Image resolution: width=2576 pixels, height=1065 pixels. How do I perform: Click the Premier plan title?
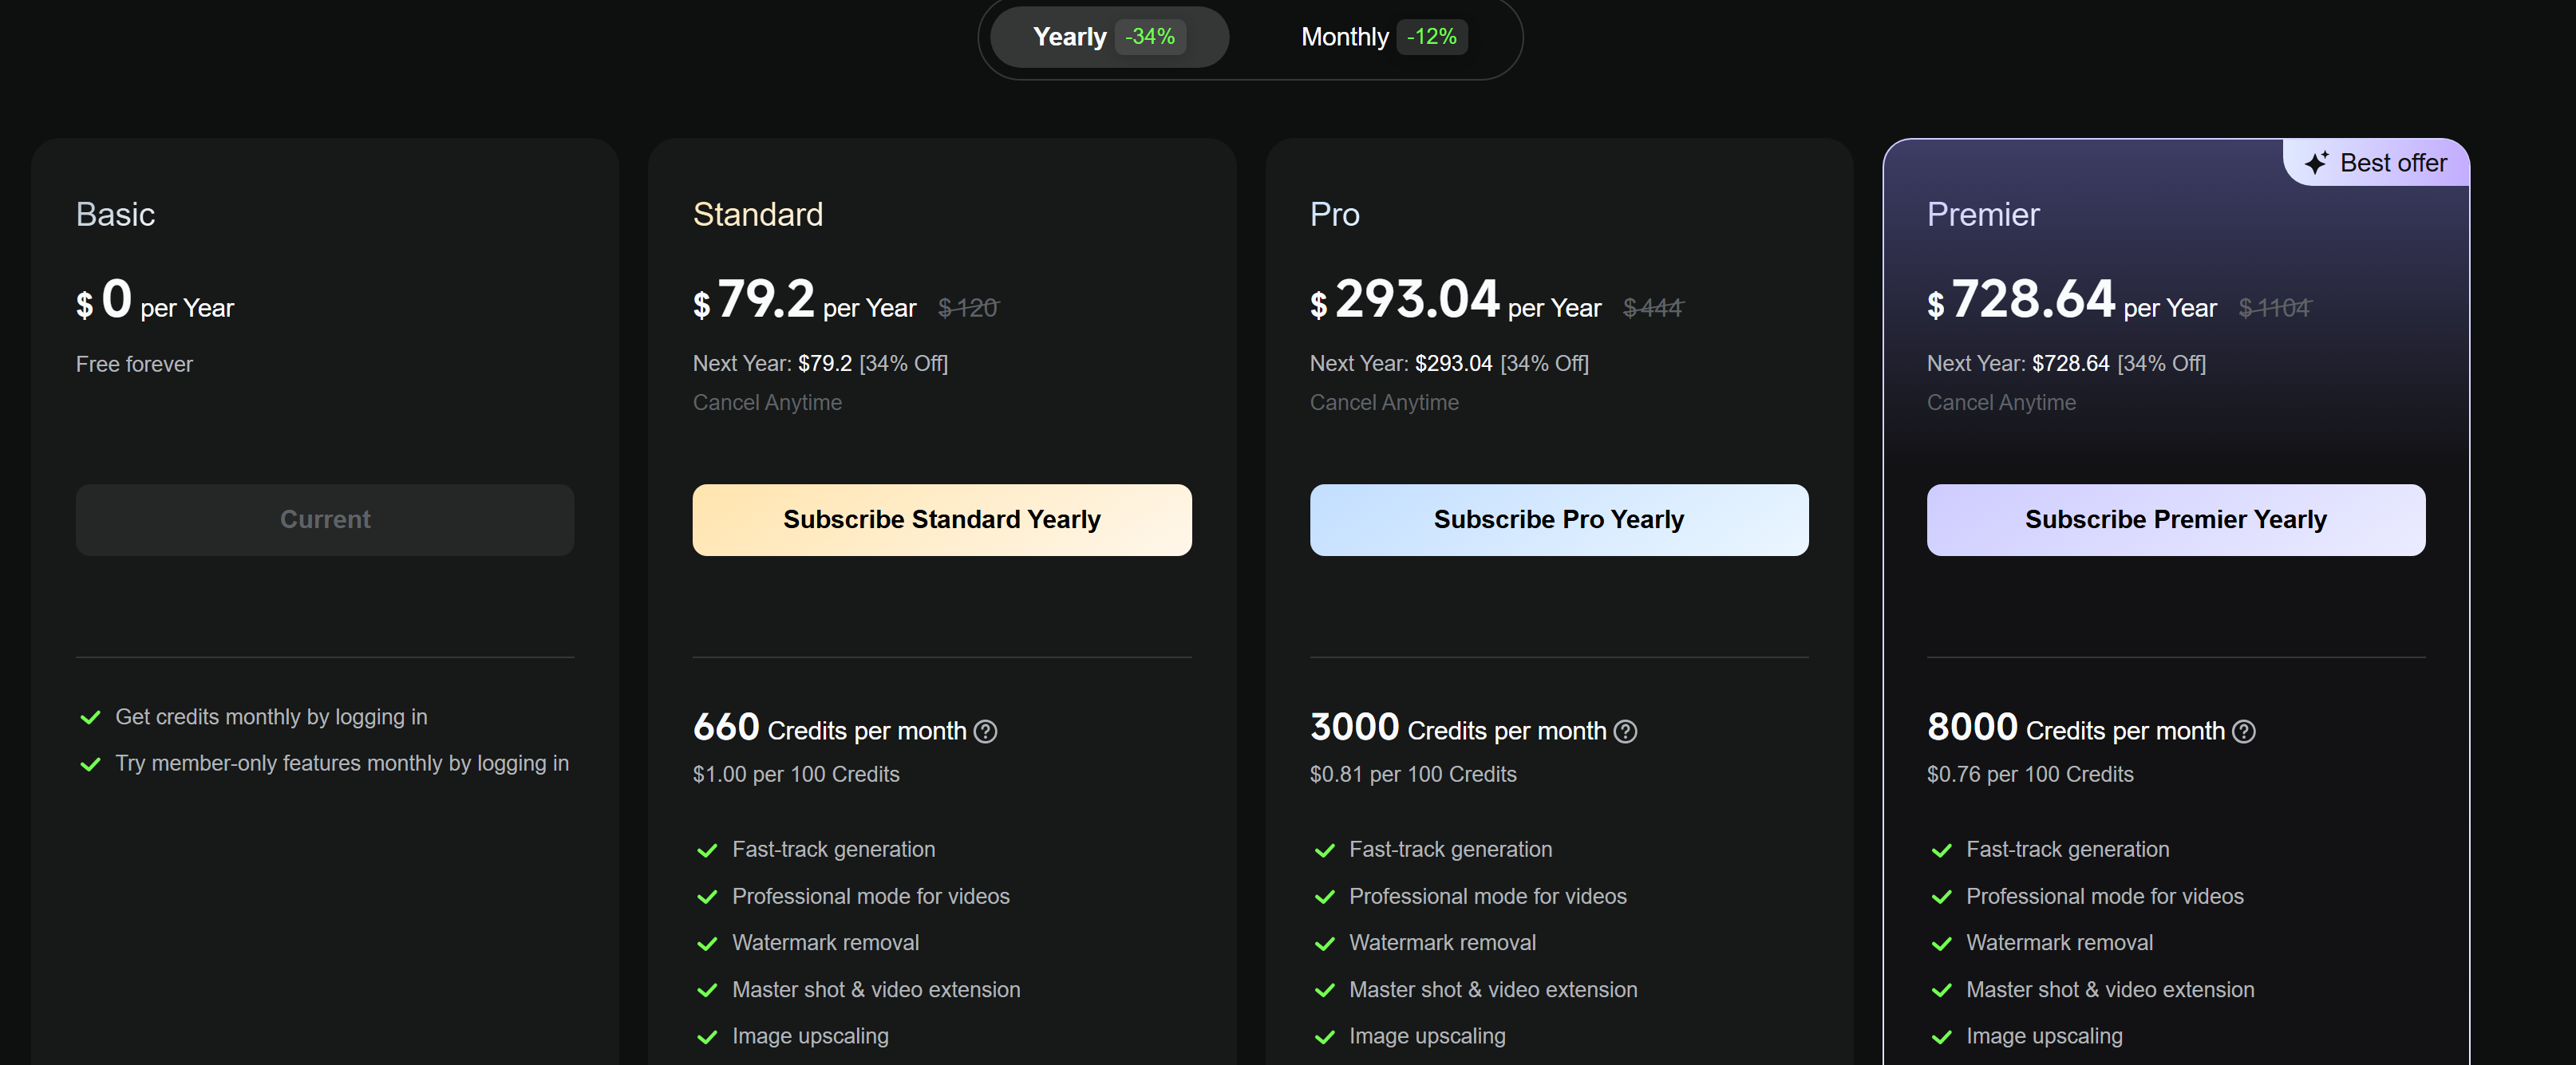click(x=1982, y=215)
